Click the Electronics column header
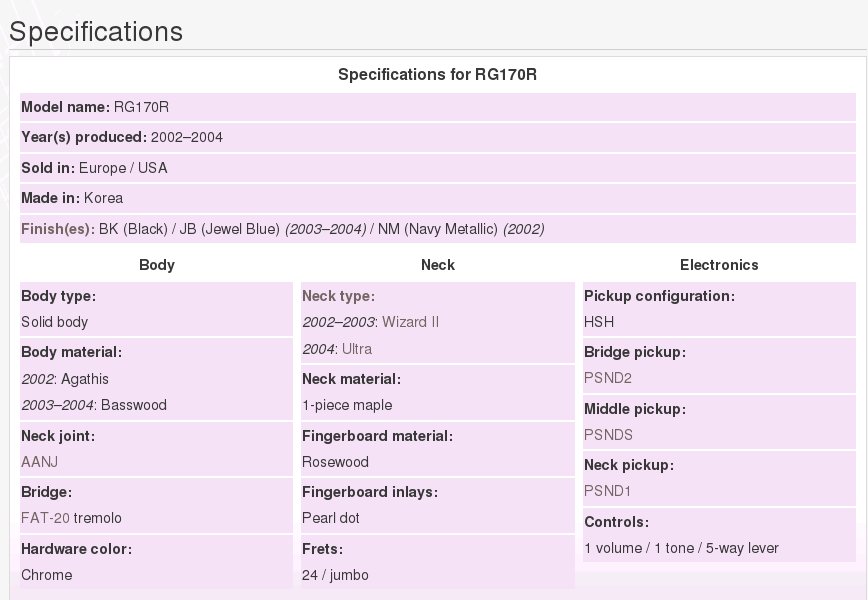Viewport: 868px width, 600px height. 719,265
